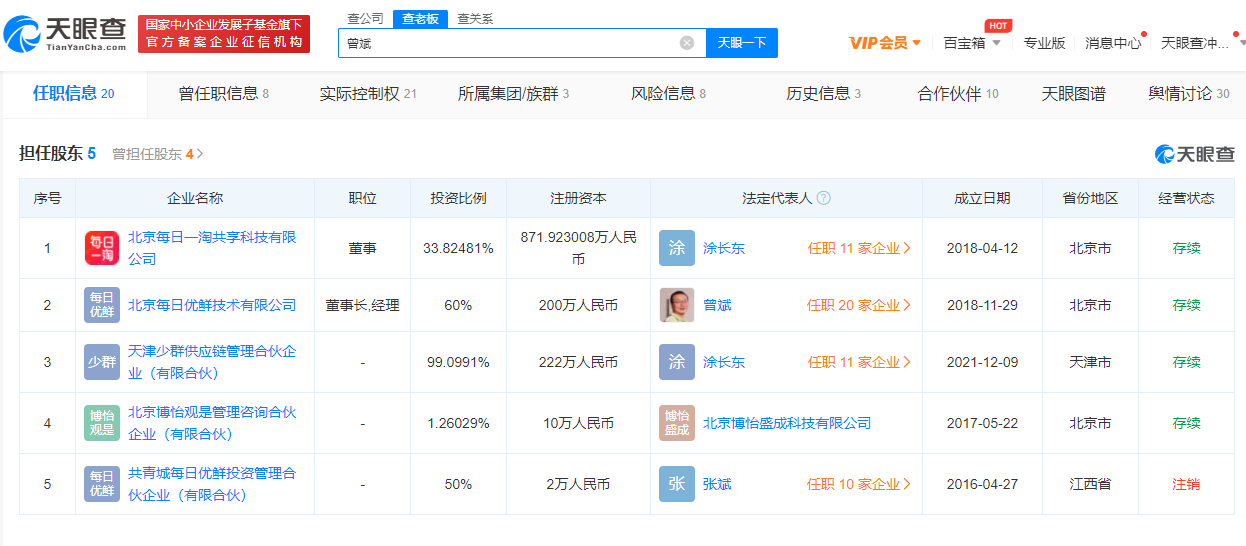Switch to 查公司 search tab
Viewport: 1246px width, 546px height.
365,19
